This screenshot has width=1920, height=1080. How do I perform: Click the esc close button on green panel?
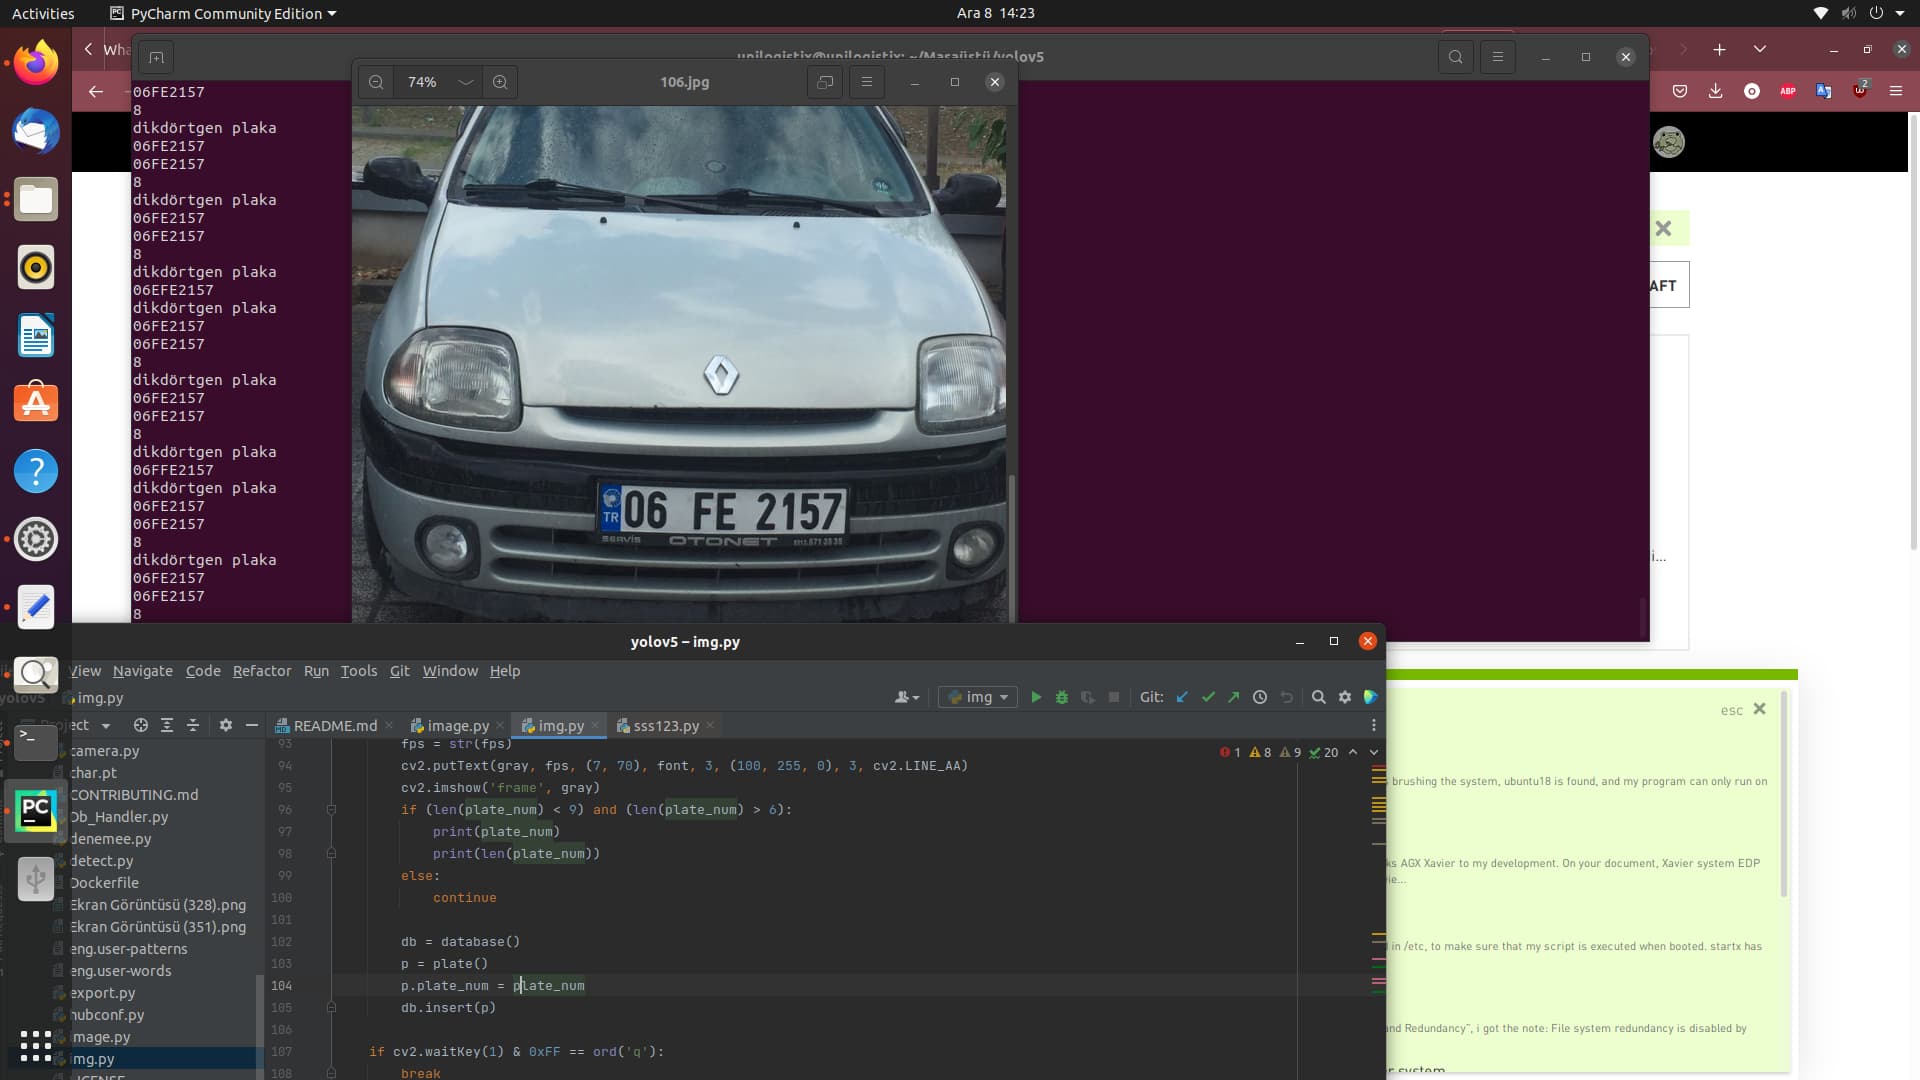pyautogui.click(x=1759, y=709)
